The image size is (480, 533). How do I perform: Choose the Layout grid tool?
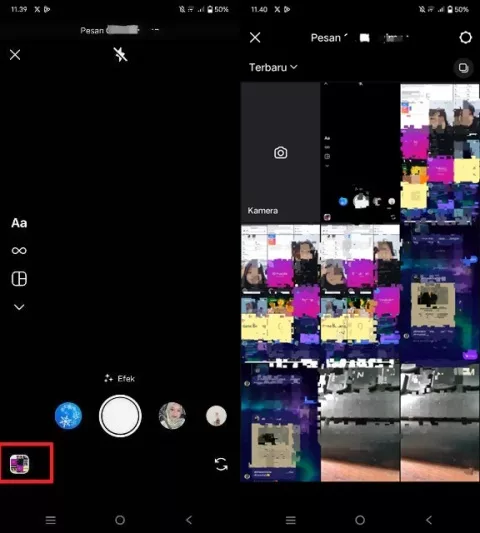(x=19, y=279)
